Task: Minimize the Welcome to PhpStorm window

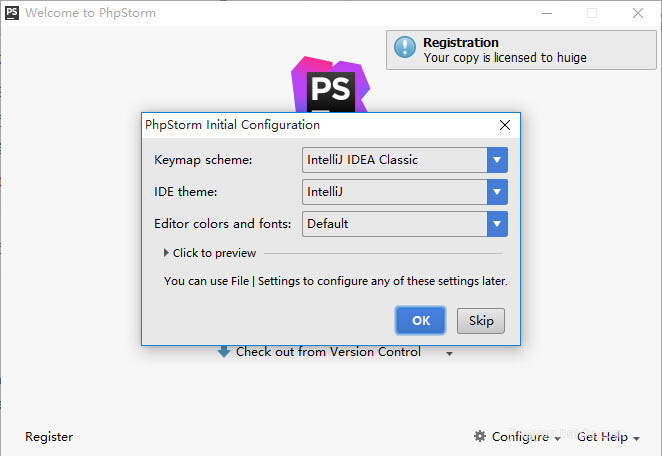Action: click(x=545, y=13)
